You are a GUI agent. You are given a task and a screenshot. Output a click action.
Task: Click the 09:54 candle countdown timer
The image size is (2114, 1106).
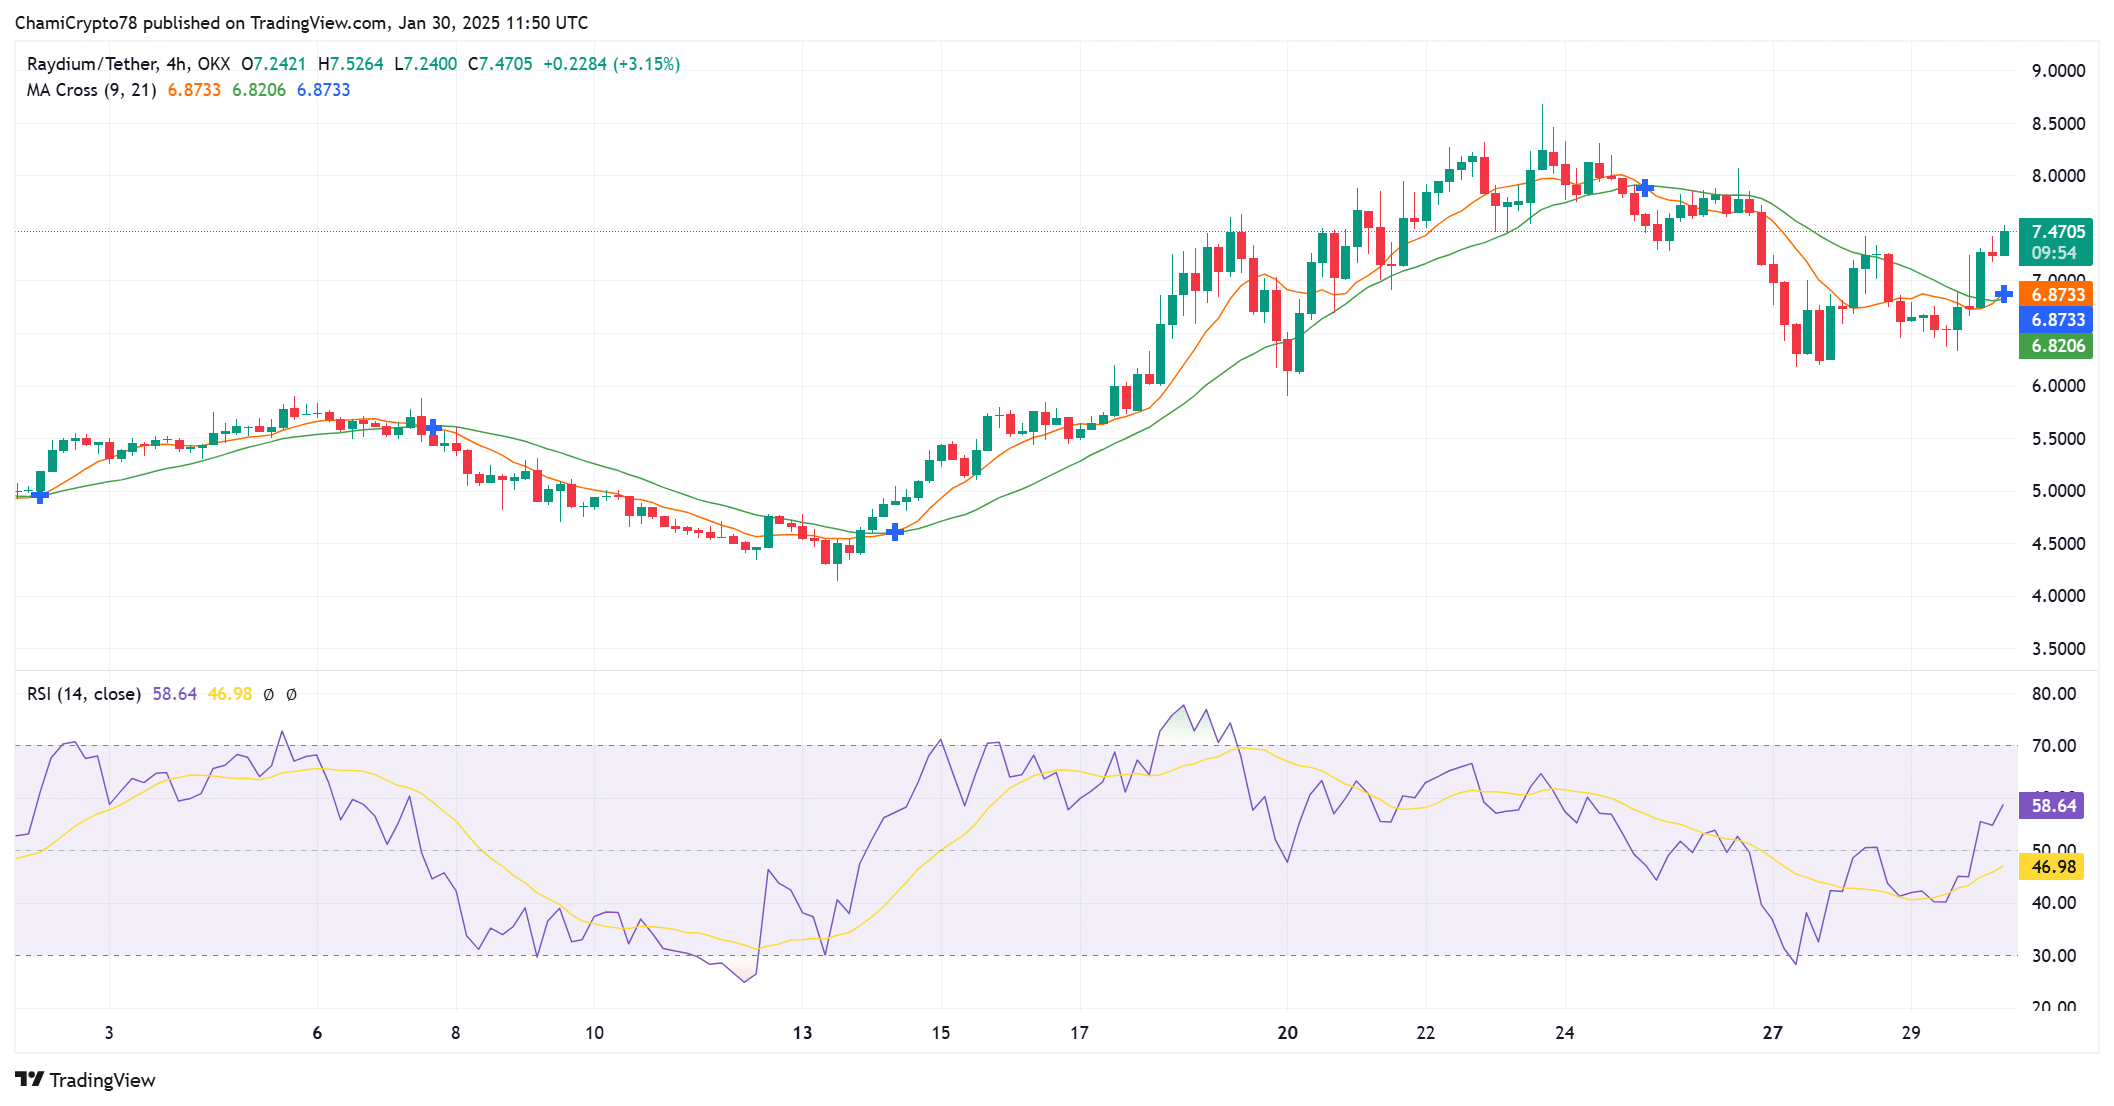tap(2054, 254)
